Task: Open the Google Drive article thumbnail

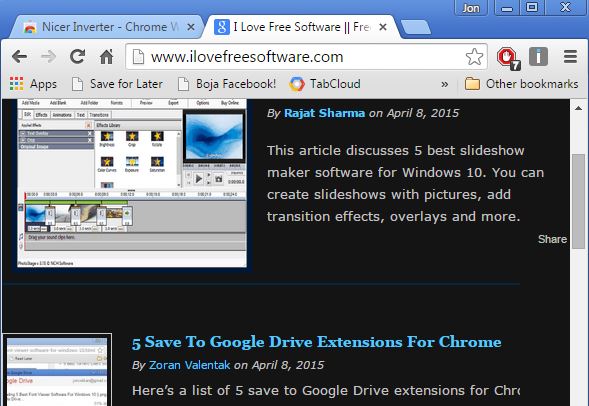Action: [57, 370]
